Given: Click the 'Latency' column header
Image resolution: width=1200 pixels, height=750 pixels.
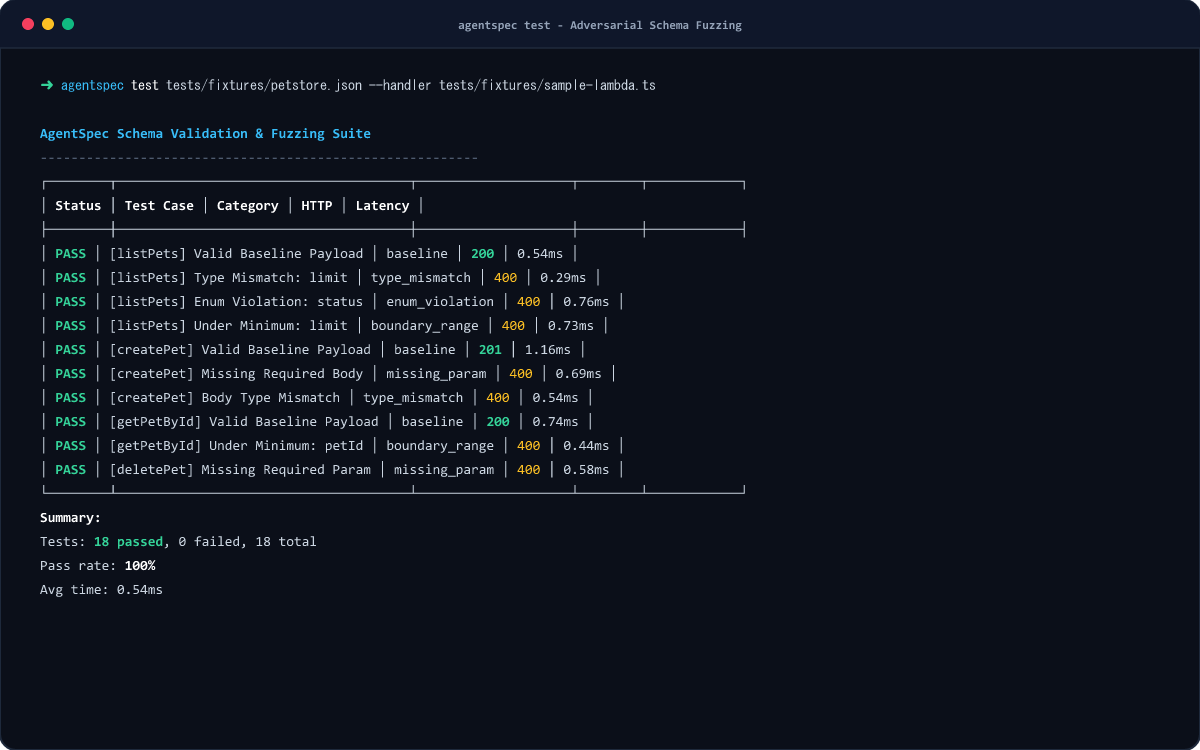Looking at the screenshot, I should click(382, 206).
